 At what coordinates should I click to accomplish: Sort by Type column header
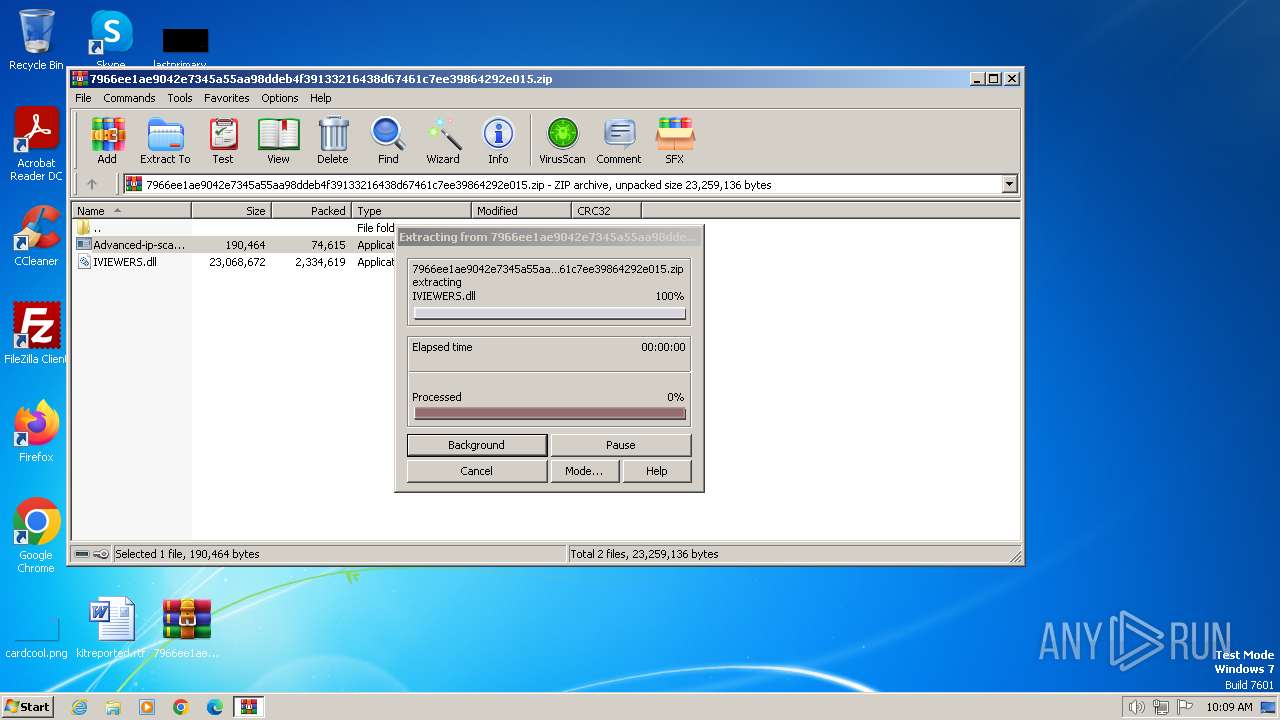[x=411, y=211]
